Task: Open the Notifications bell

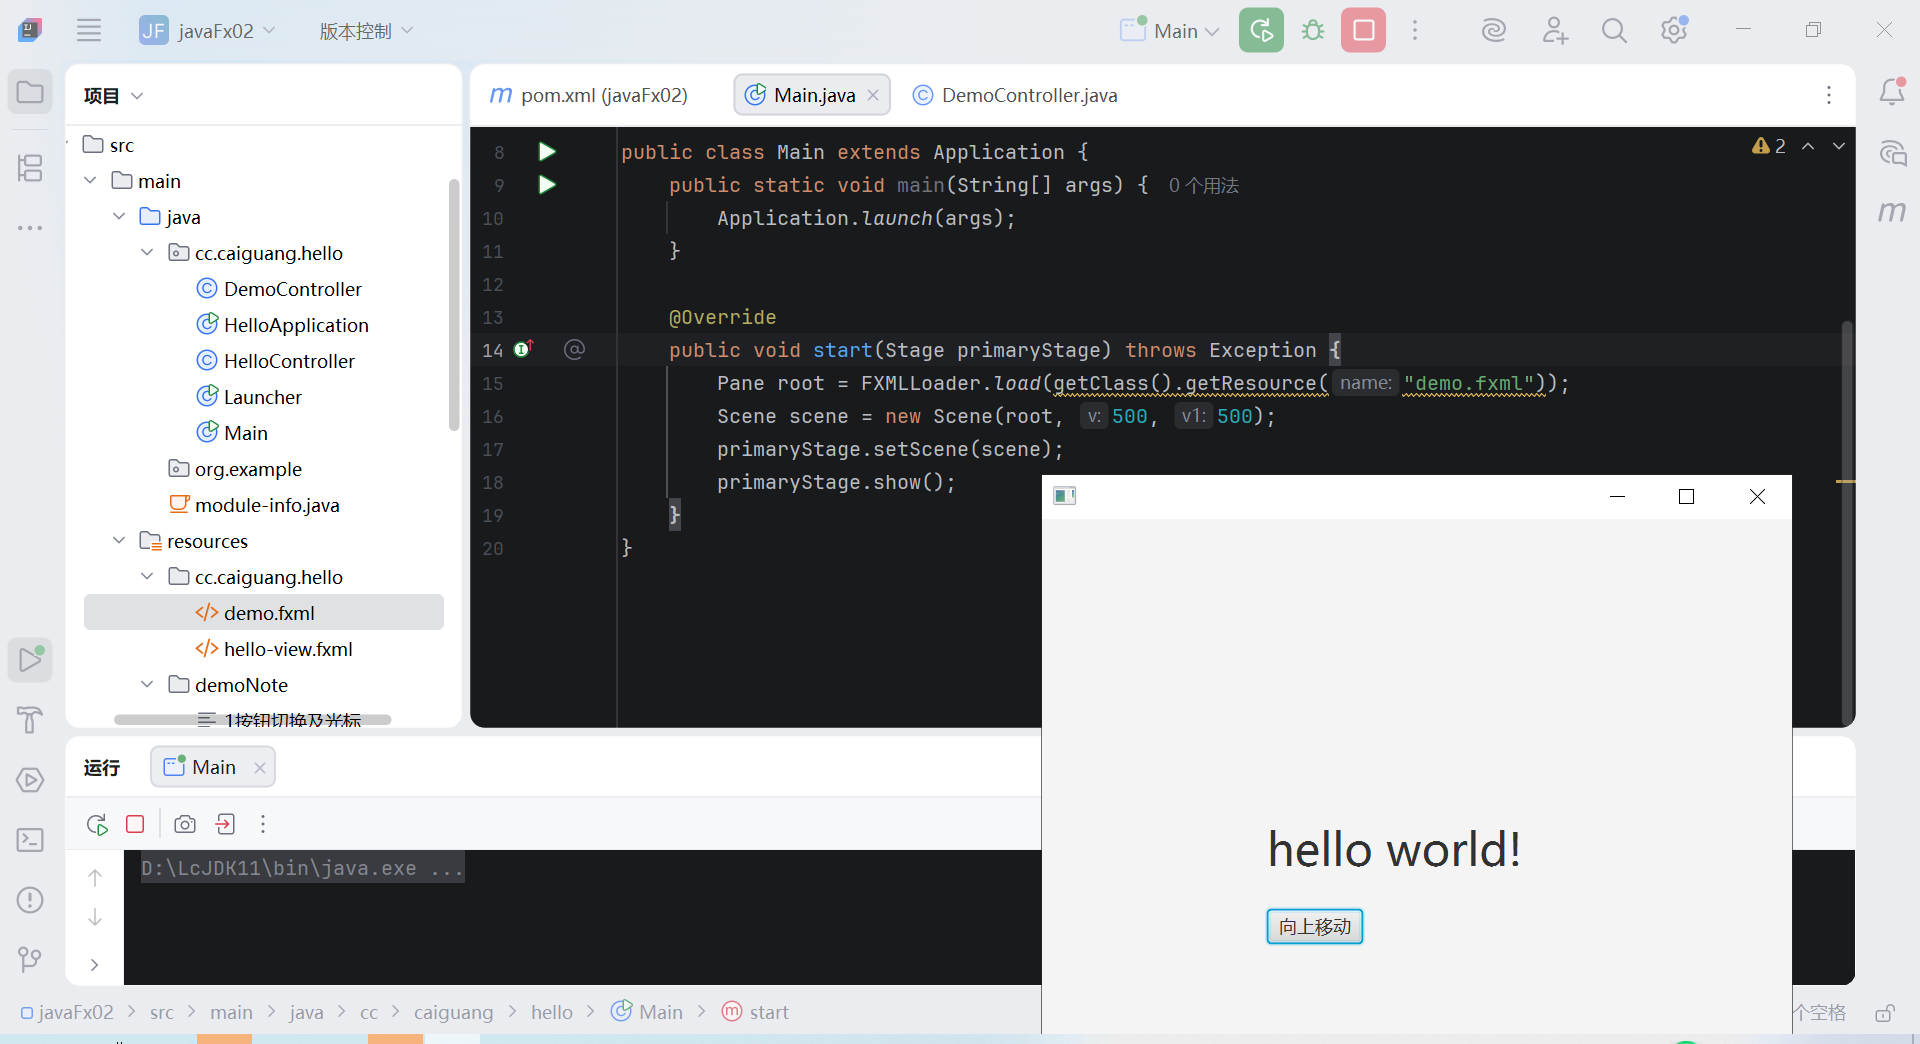Action: (1892, 92)
